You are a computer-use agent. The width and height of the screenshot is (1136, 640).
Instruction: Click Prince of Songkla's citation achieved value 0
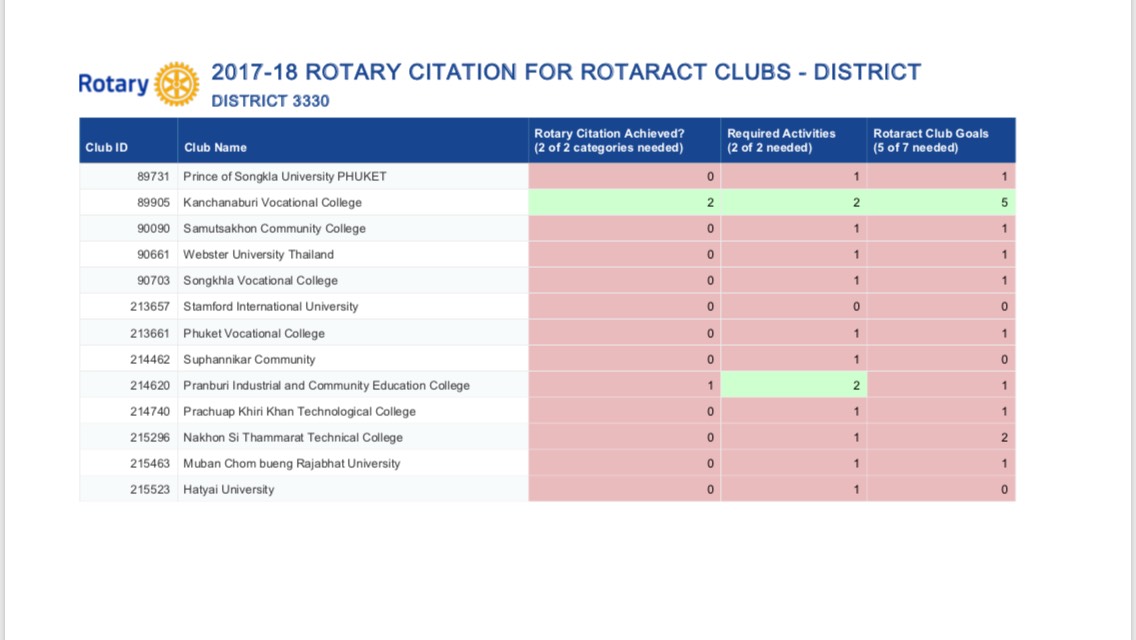tap(710, 176)
